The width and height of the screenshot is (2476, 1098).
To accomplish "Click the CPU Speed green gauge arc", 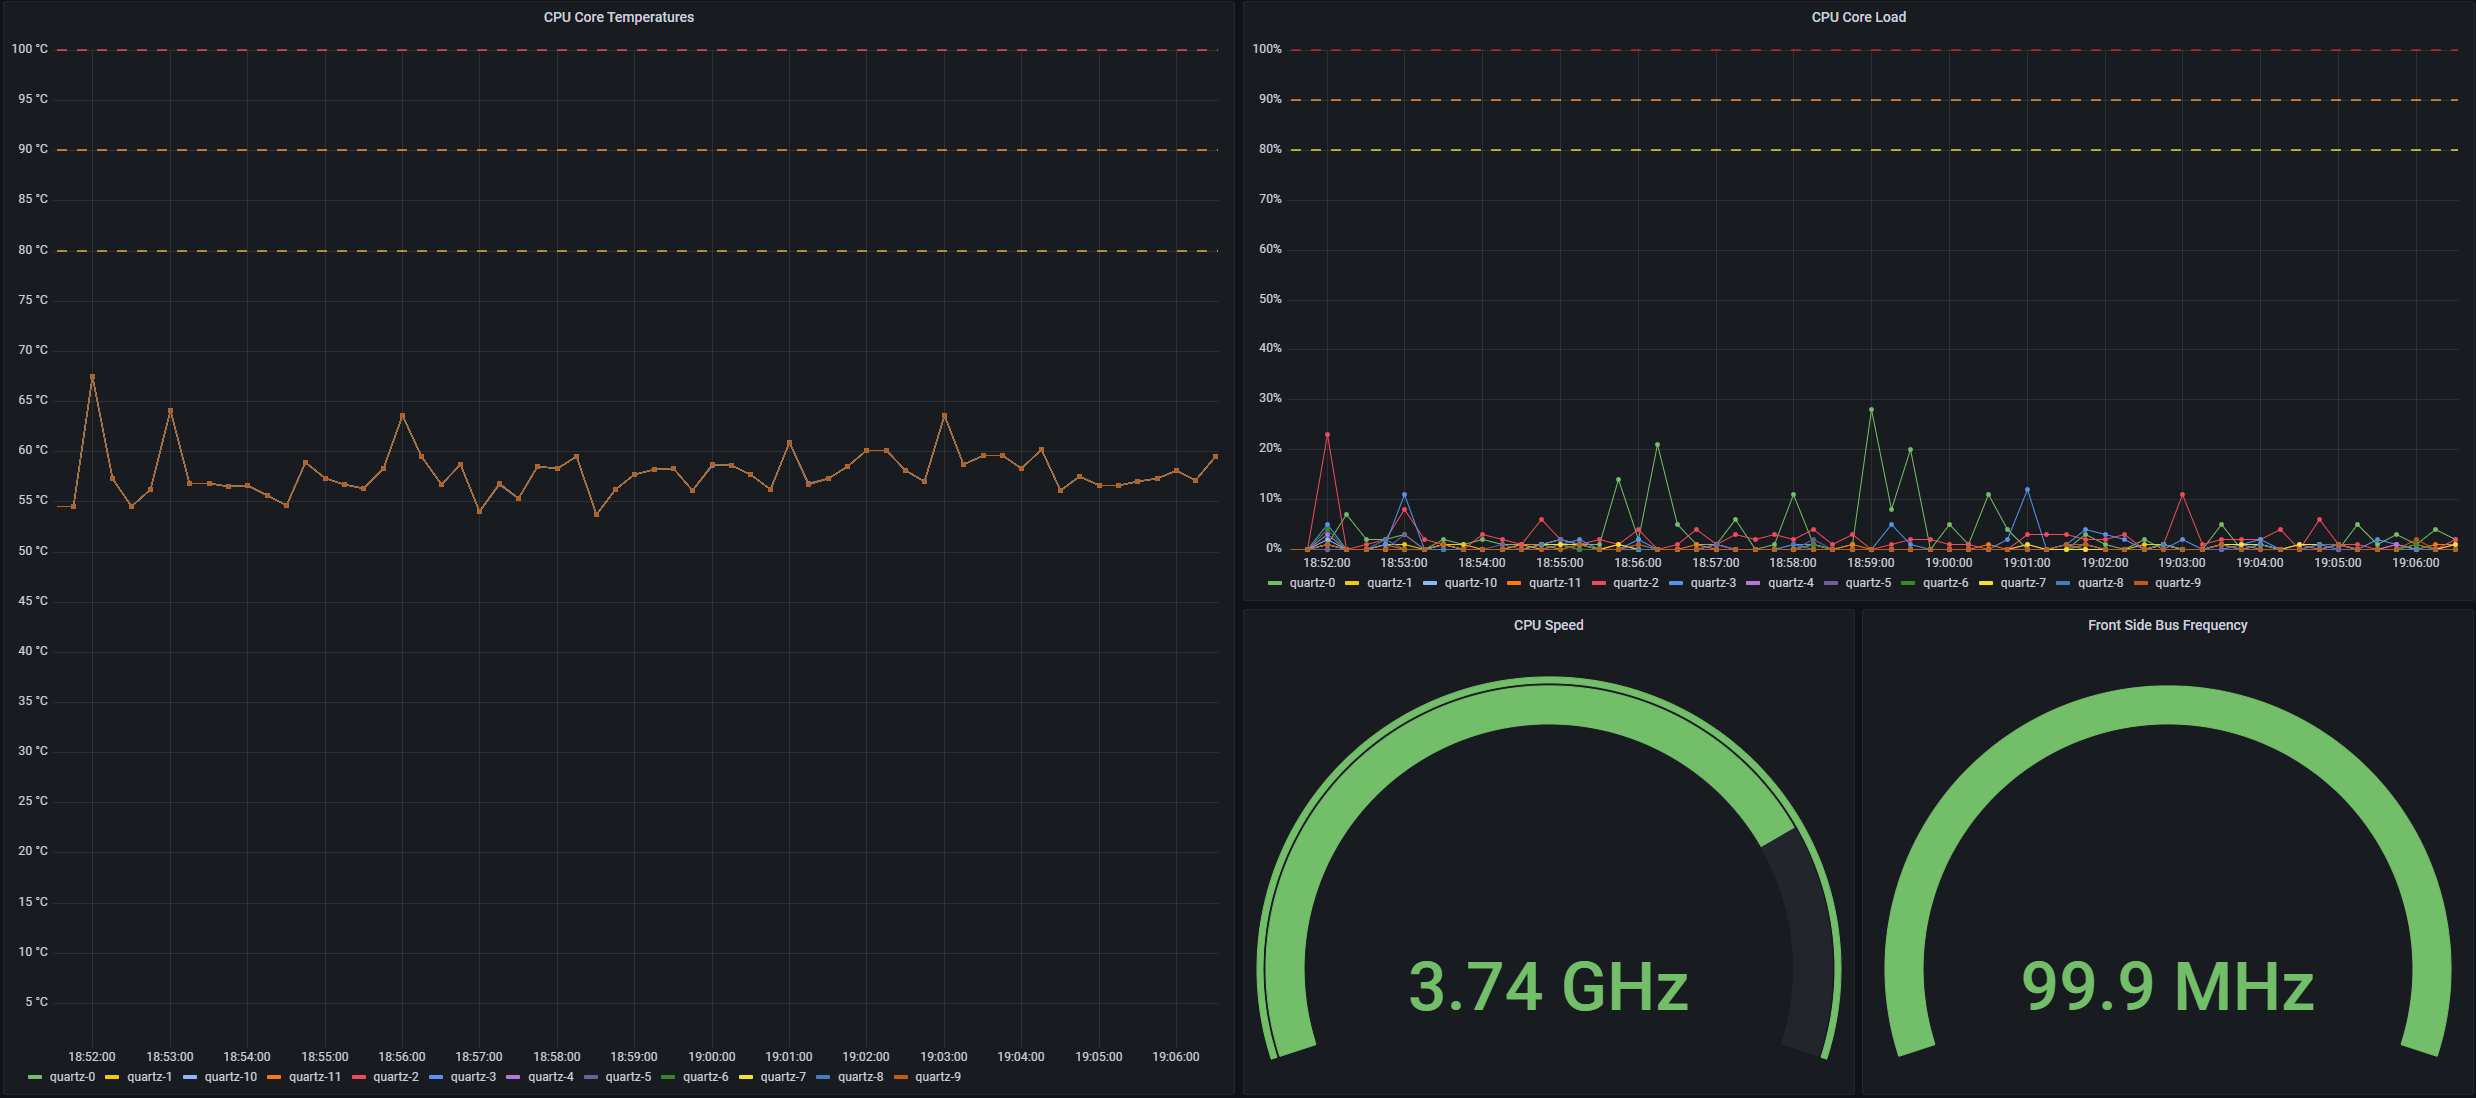I will pyautogui.click(x=1548, y=705).
